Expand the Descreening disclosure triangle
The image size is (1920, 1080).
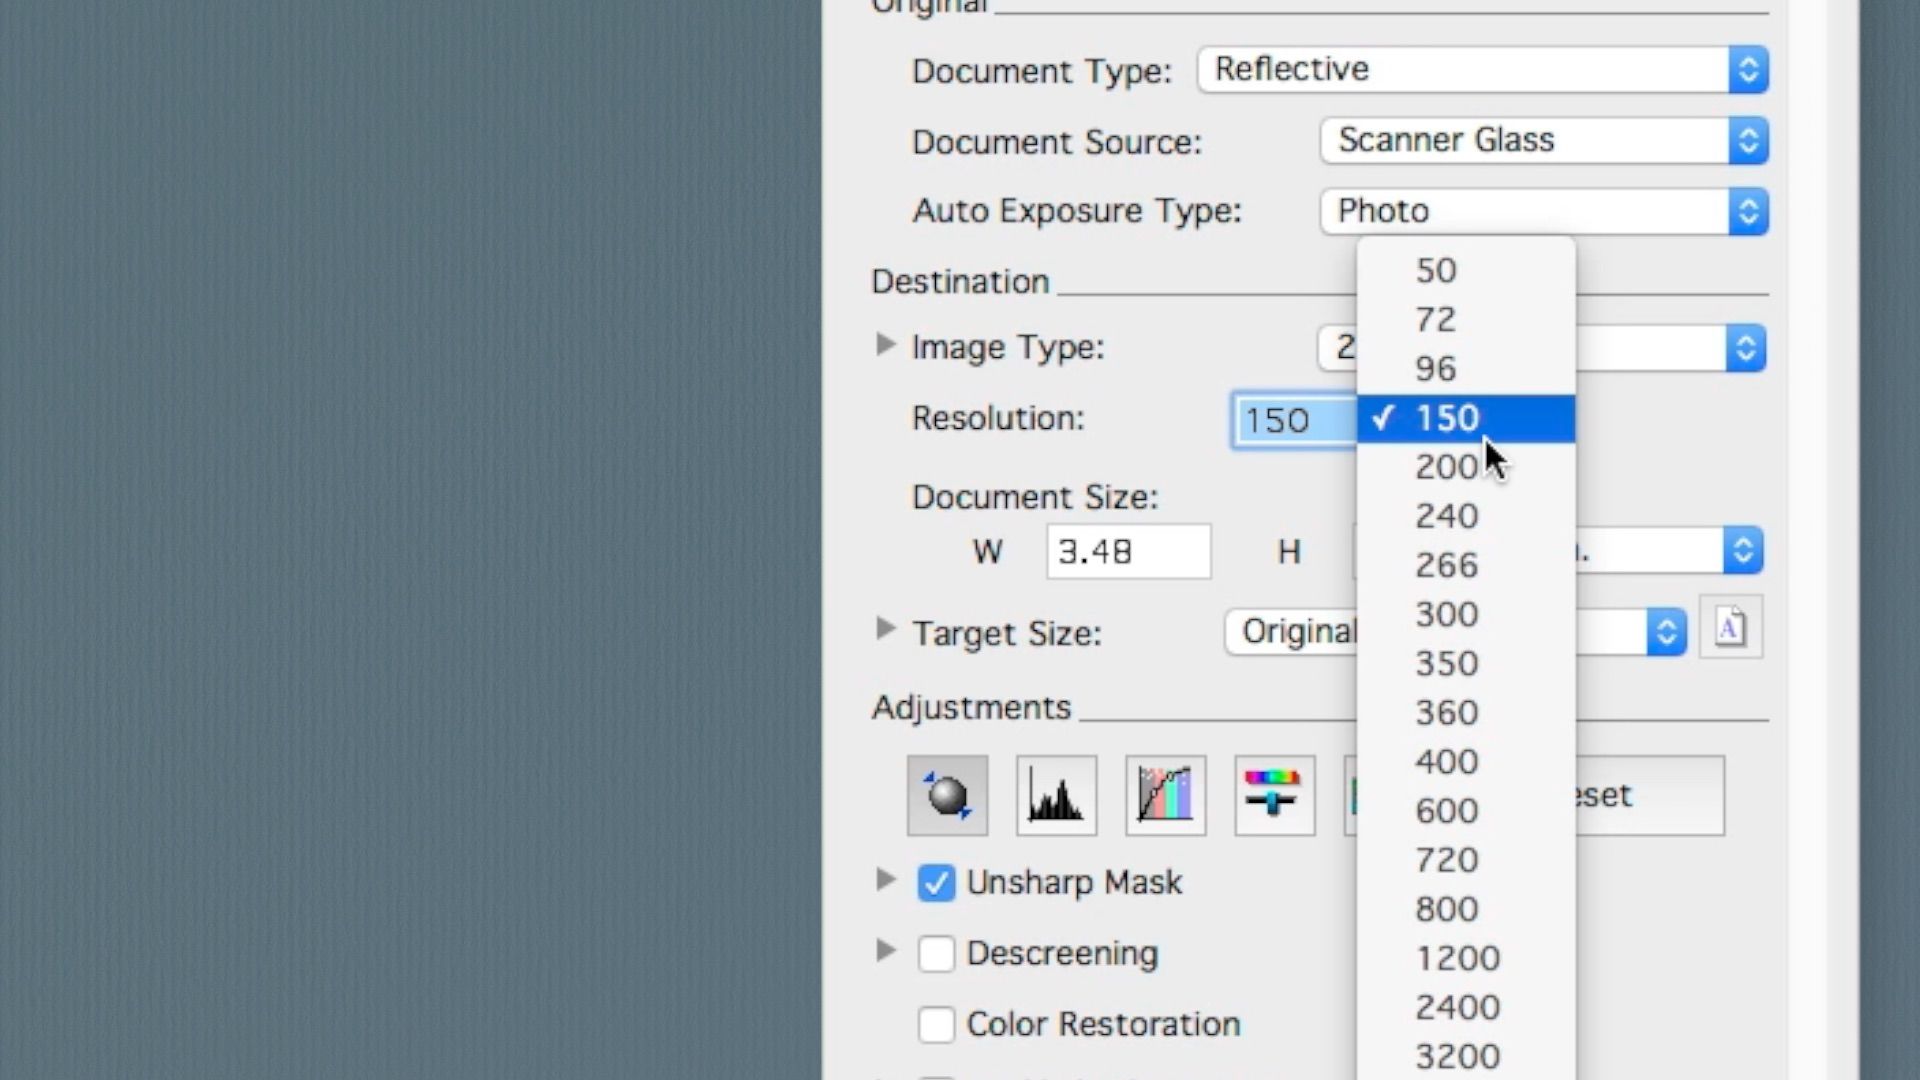885,951
